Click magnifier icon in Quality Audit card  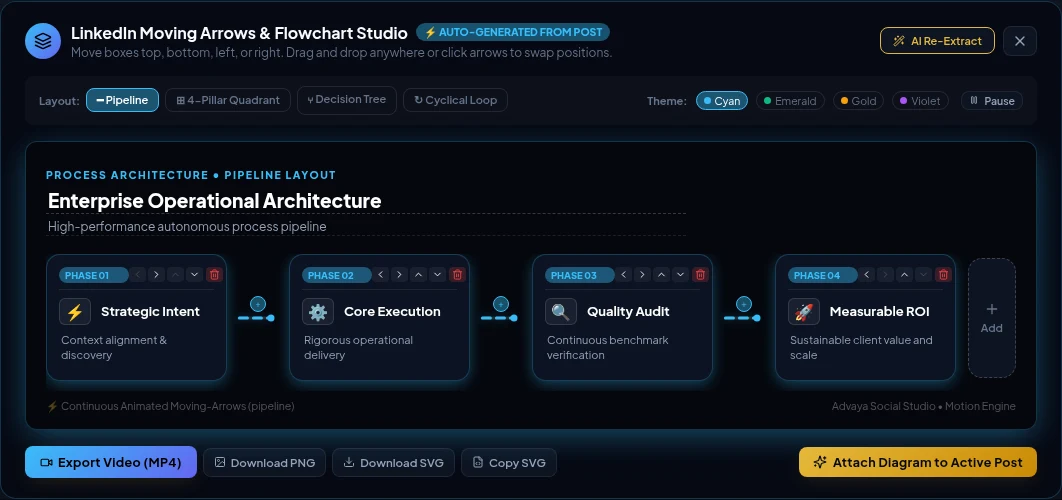561,312
